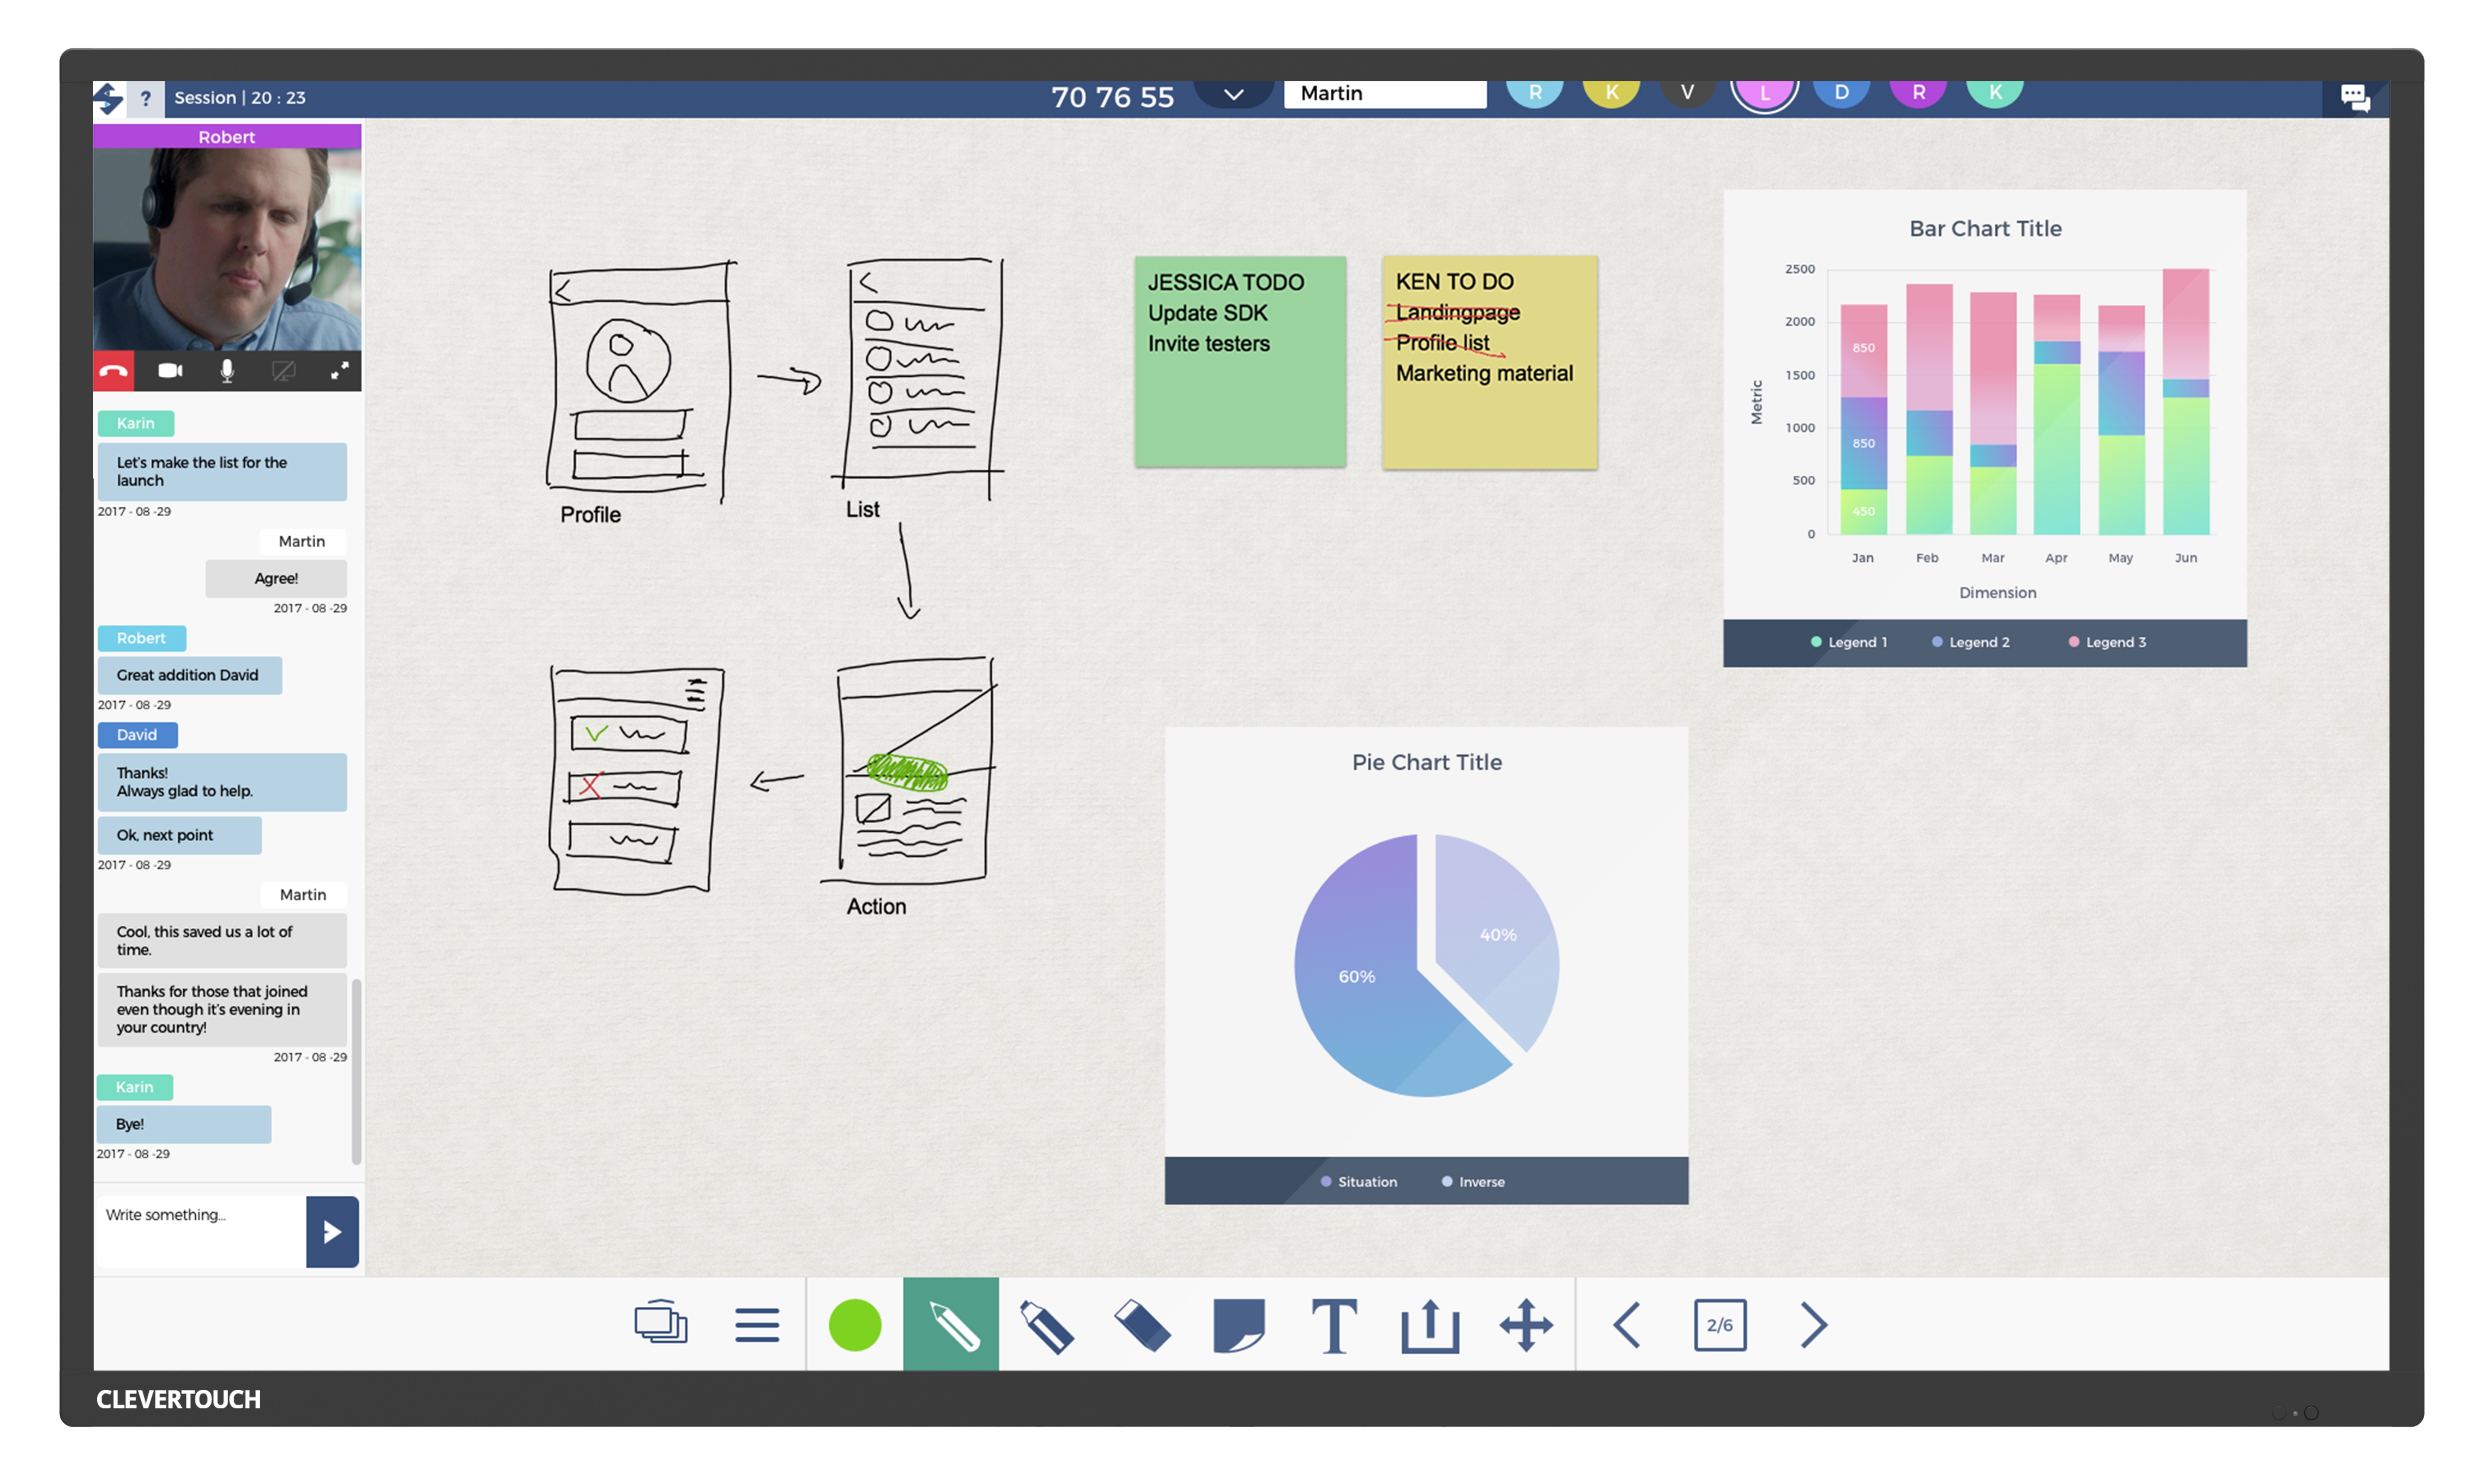Open the help question mark
The height and width of the screenshot is (1484, 2489).
[146, 98]
